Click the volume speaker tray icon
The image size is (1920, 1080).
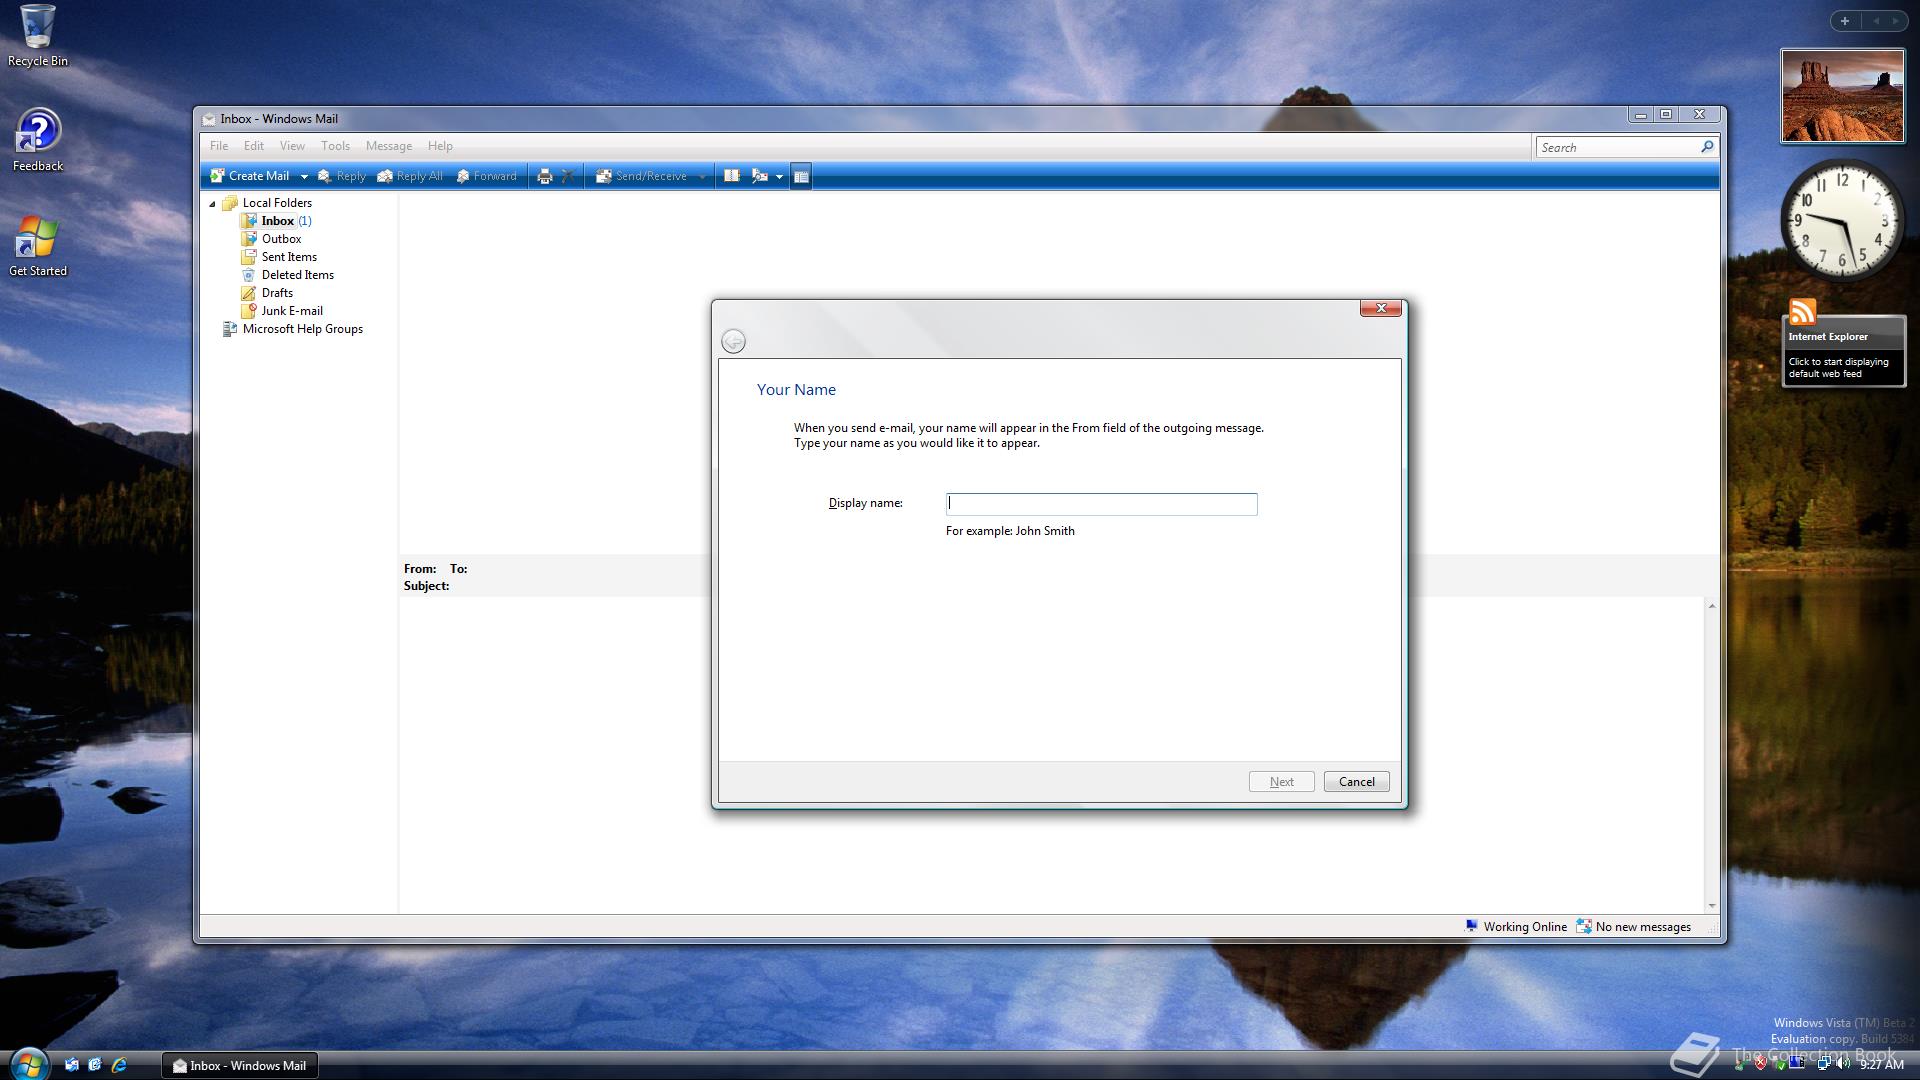[1842, 1065]
